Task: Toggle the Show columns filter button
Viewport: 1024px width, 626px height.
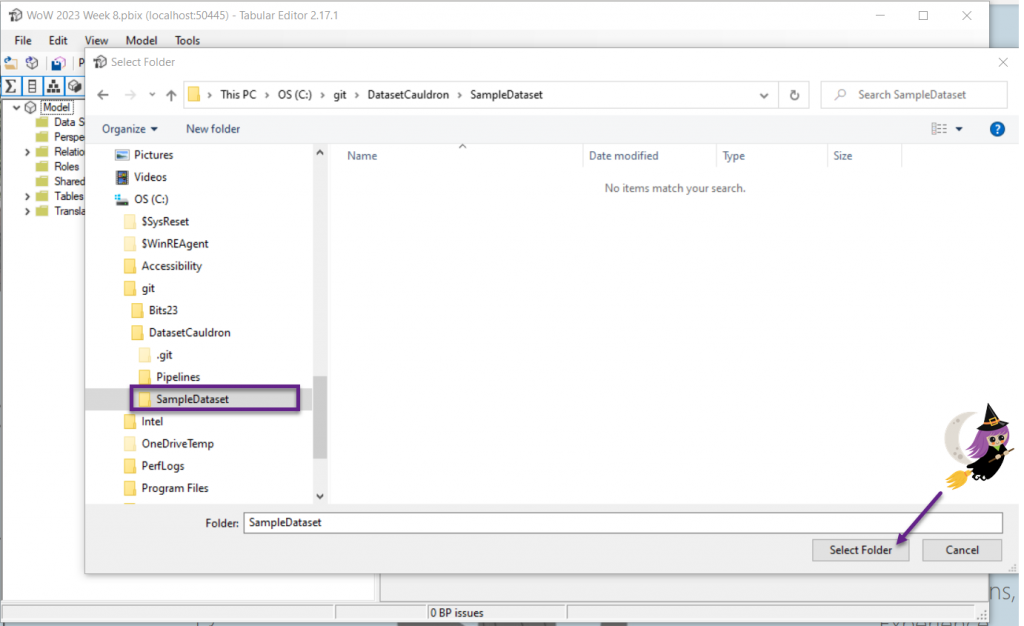Action: (x=32, y=86)
